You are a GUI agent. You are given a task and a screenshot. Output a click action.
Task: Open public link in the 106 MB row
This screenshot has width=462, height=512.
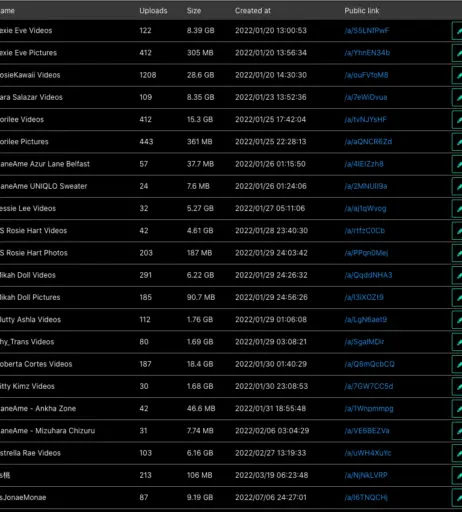tap(366, 475)
